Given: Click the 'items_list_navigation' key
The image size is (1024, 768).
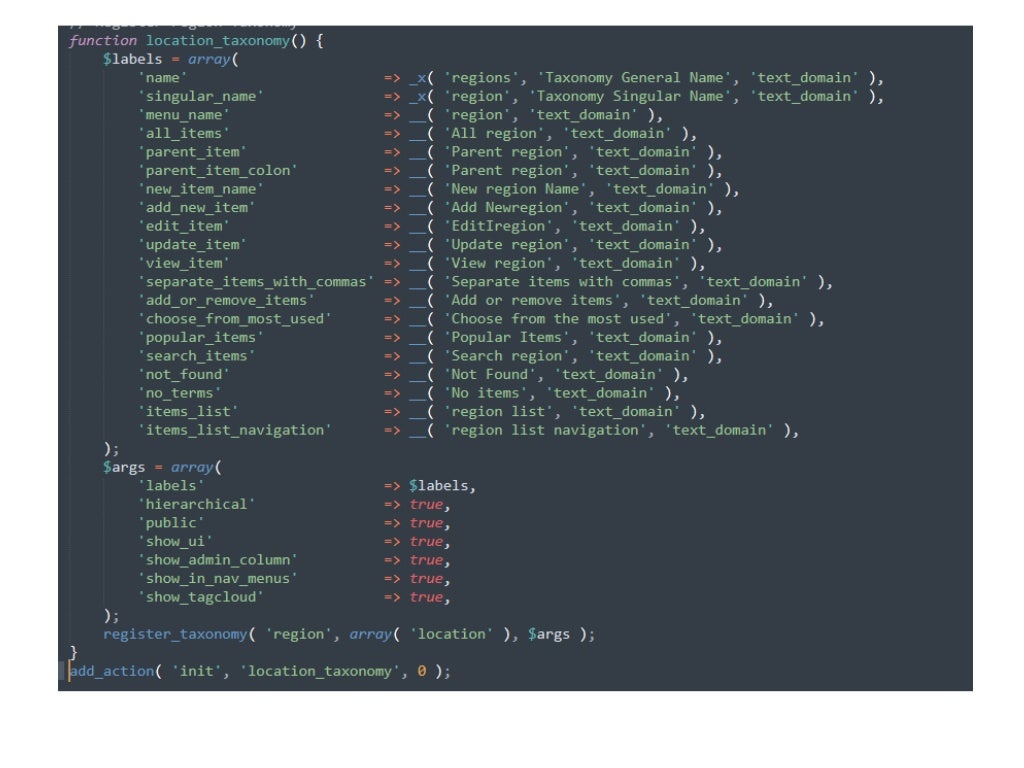Looking at the screenshot, I should [x=234, y=430].
